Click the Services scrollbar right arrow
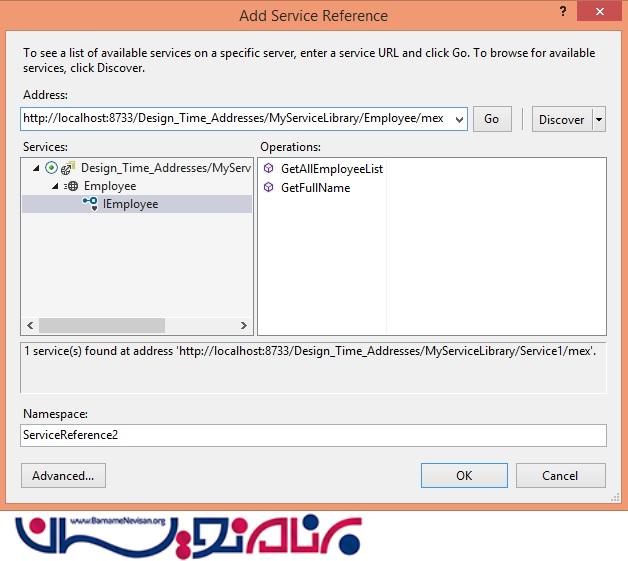Image resolution: width=628 pixels, height=561 pixels. [x=243, y=326]
